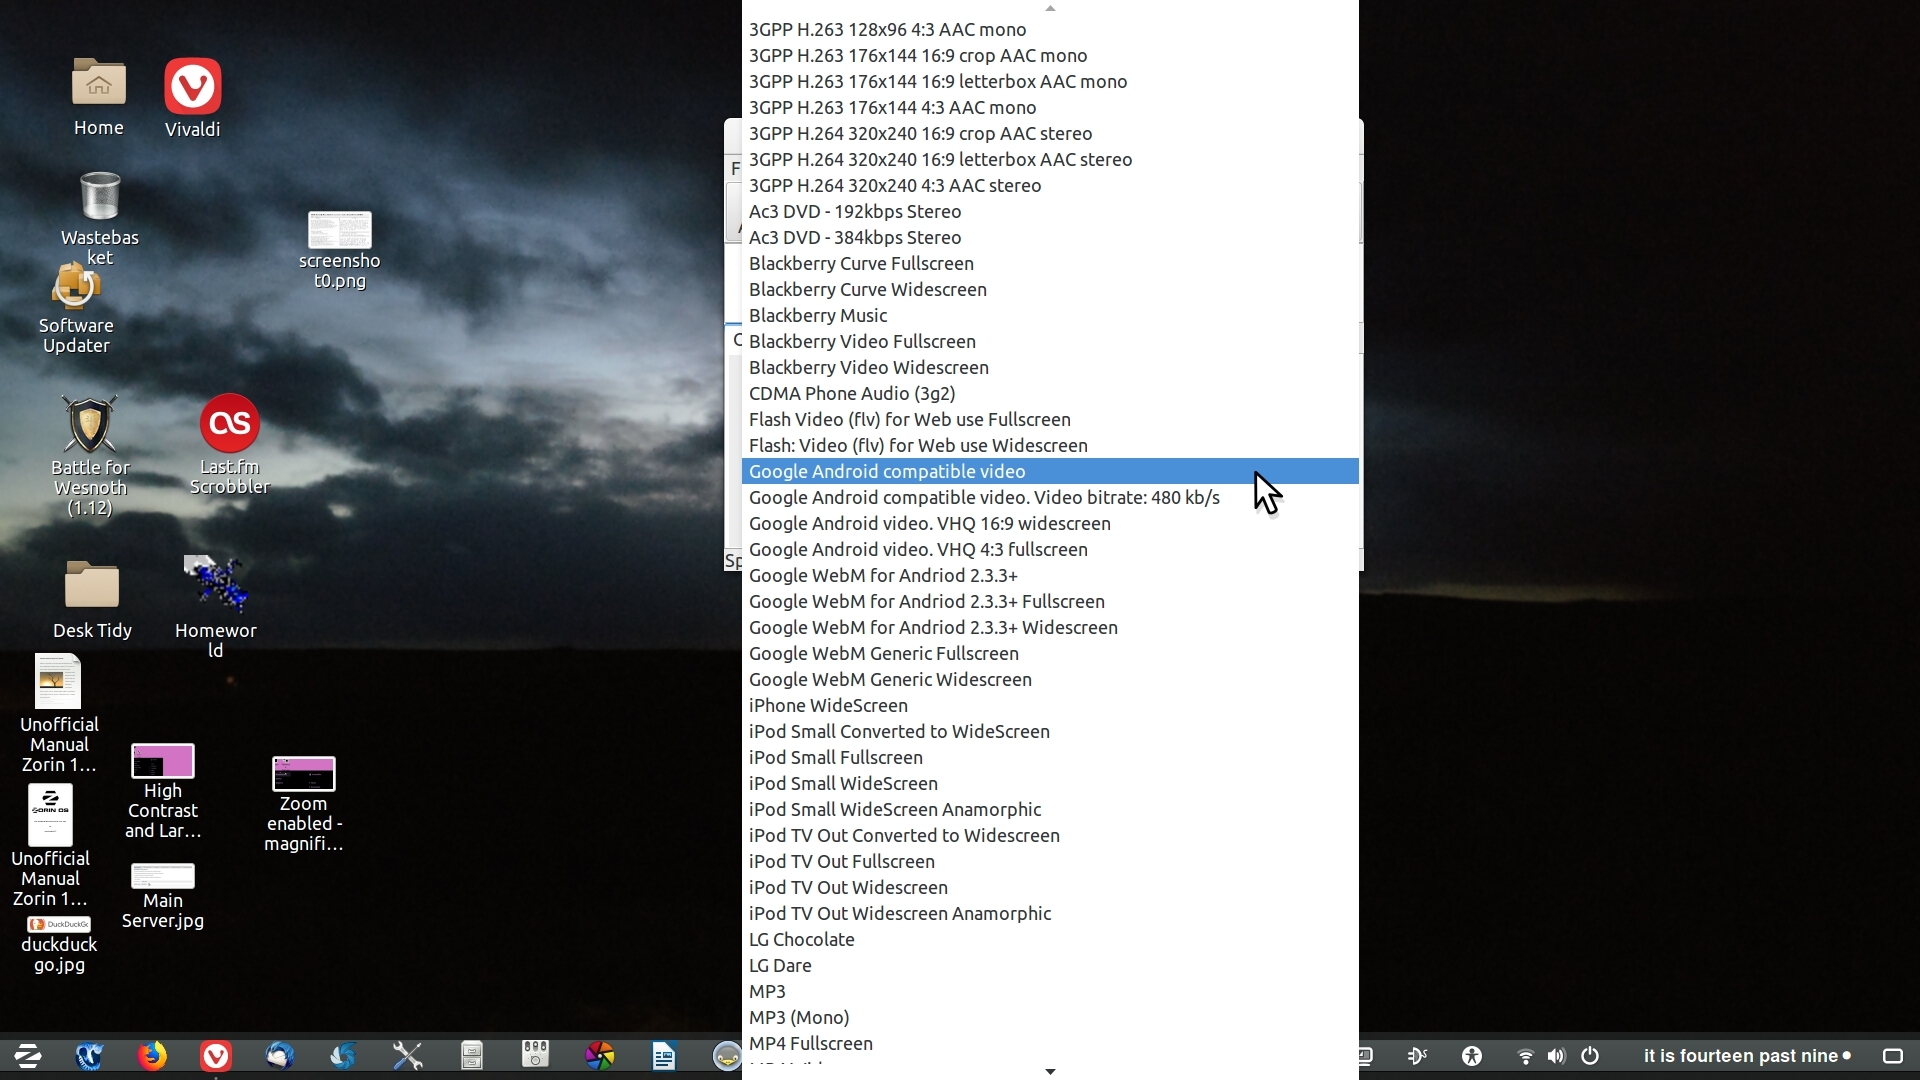
Task: Open screenshot0.png thumbnail on desktop
Action: click(x=339, y=231)
